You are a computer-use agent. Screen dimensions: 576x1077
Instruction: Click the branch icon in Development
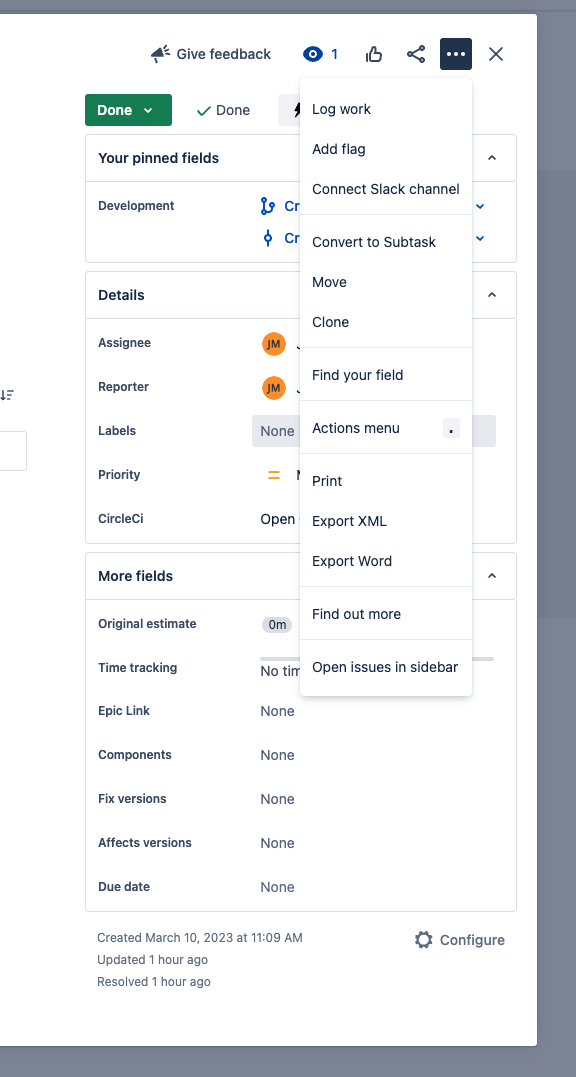tap(269, 206)
